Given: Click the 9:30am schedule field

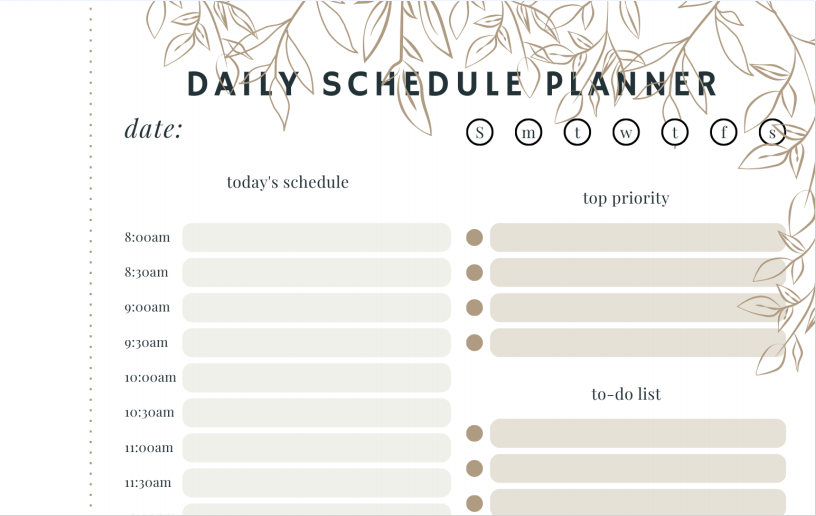Looking at the screenshot, I should tap(316, 343).
